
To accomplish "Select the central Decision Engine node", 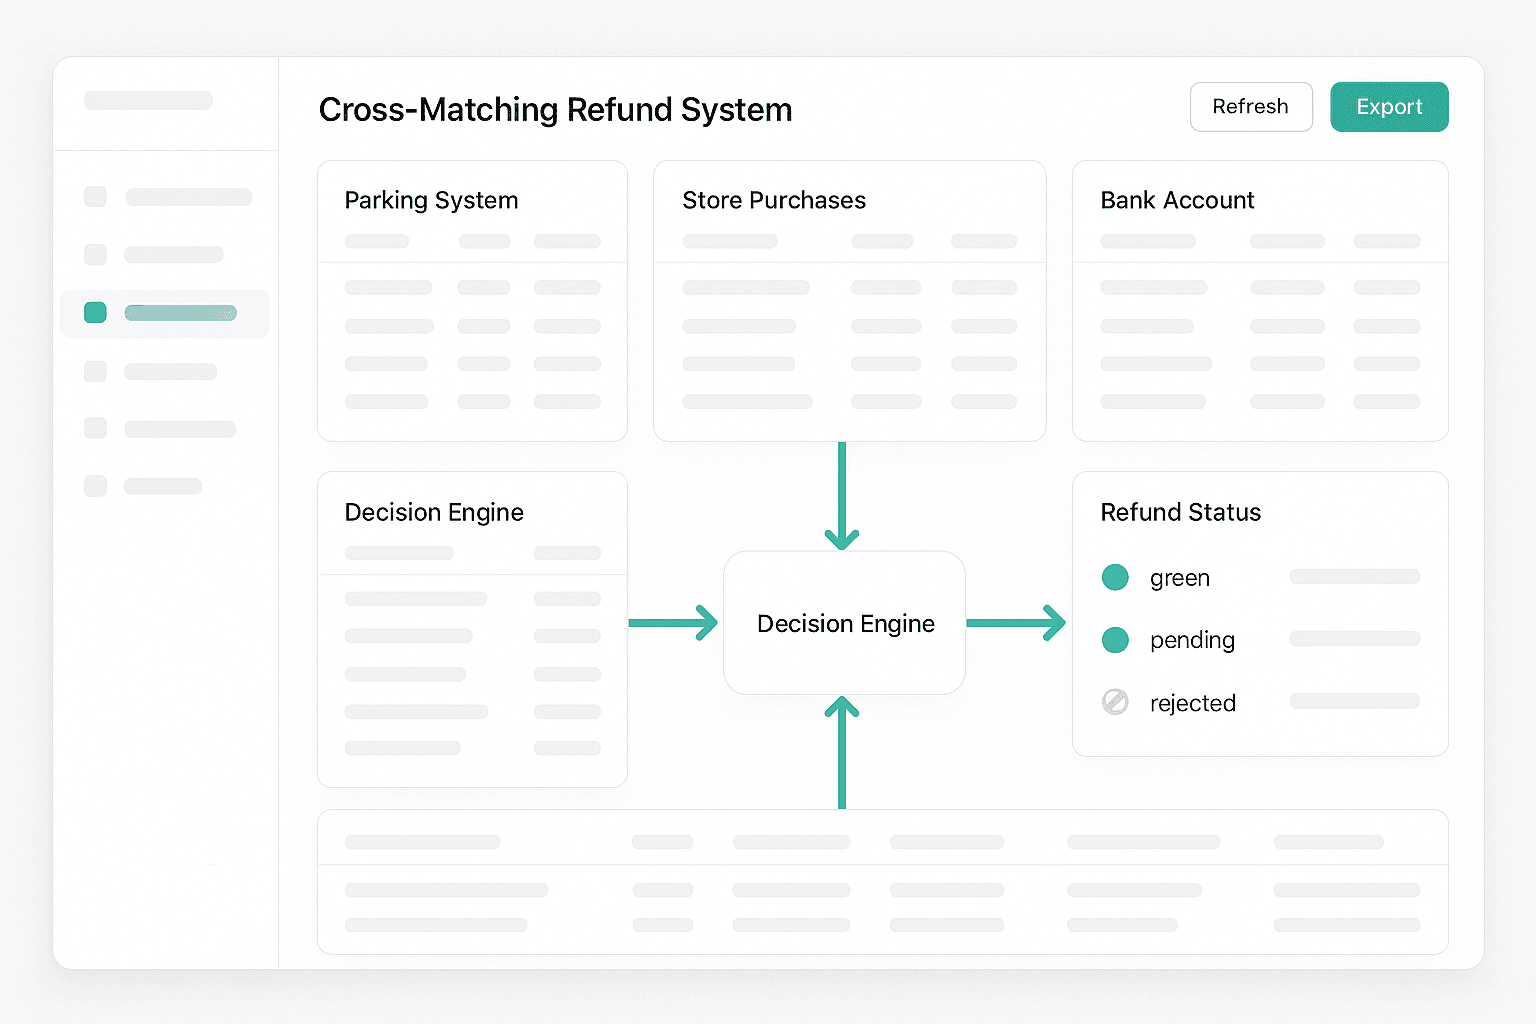I will [844, 623].
